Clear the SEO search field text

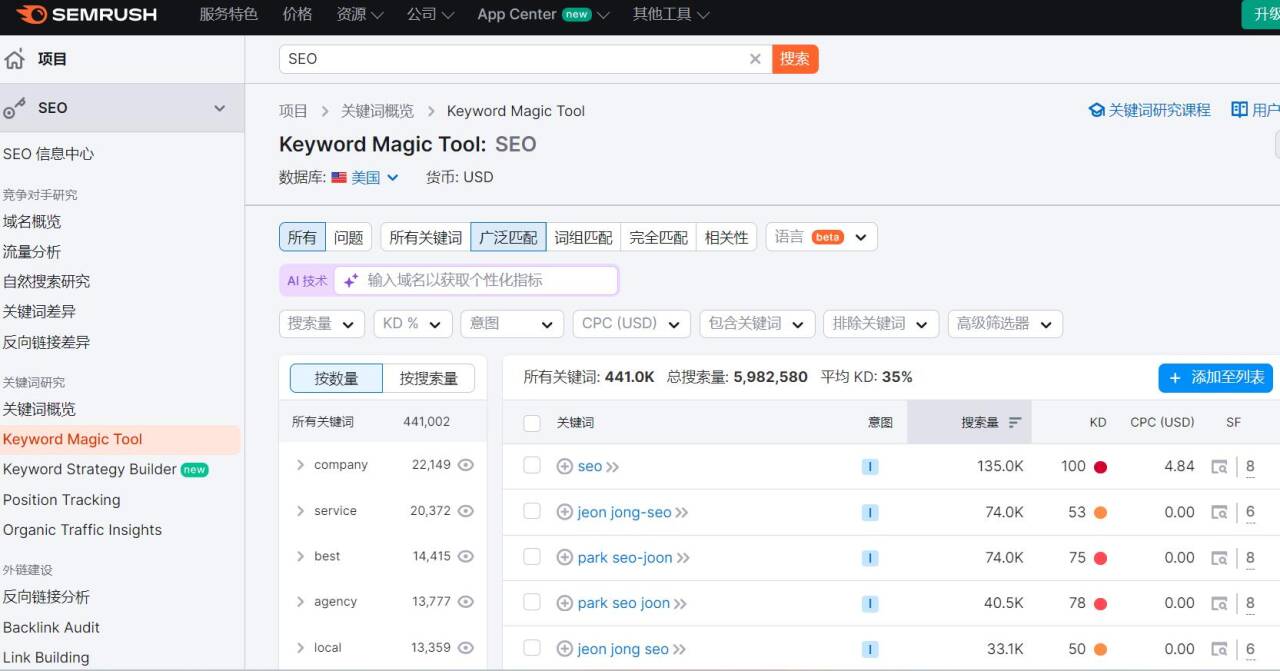coord(755,59)
